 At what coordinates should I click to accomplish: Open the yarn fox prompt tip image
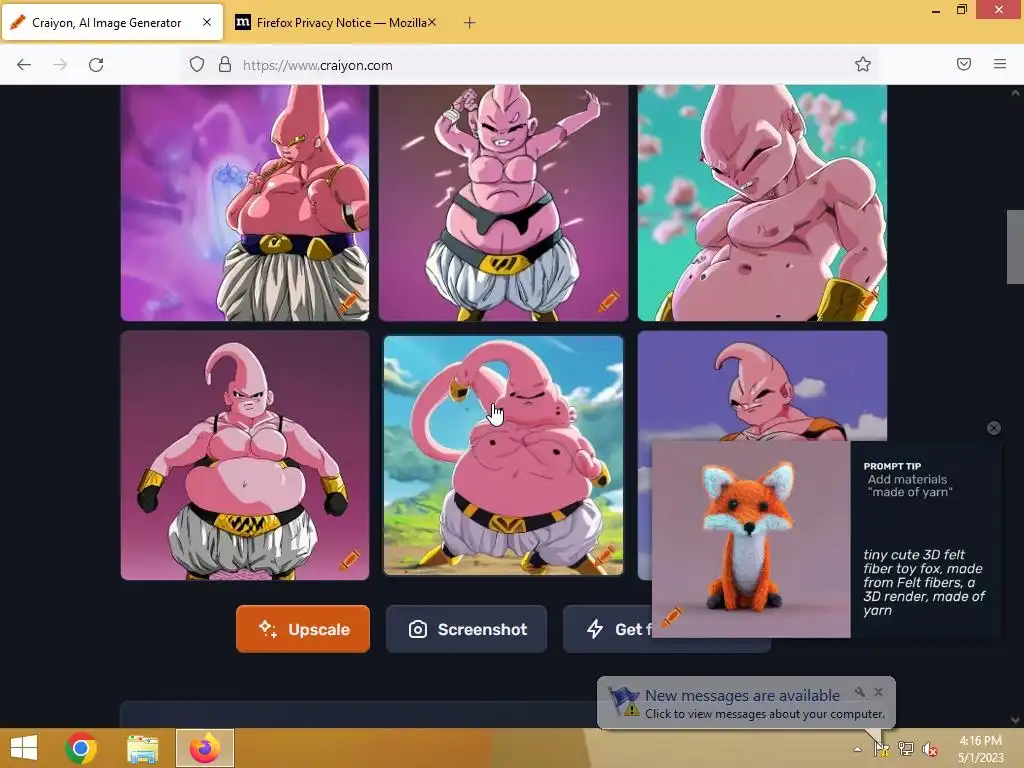point(751,539)
